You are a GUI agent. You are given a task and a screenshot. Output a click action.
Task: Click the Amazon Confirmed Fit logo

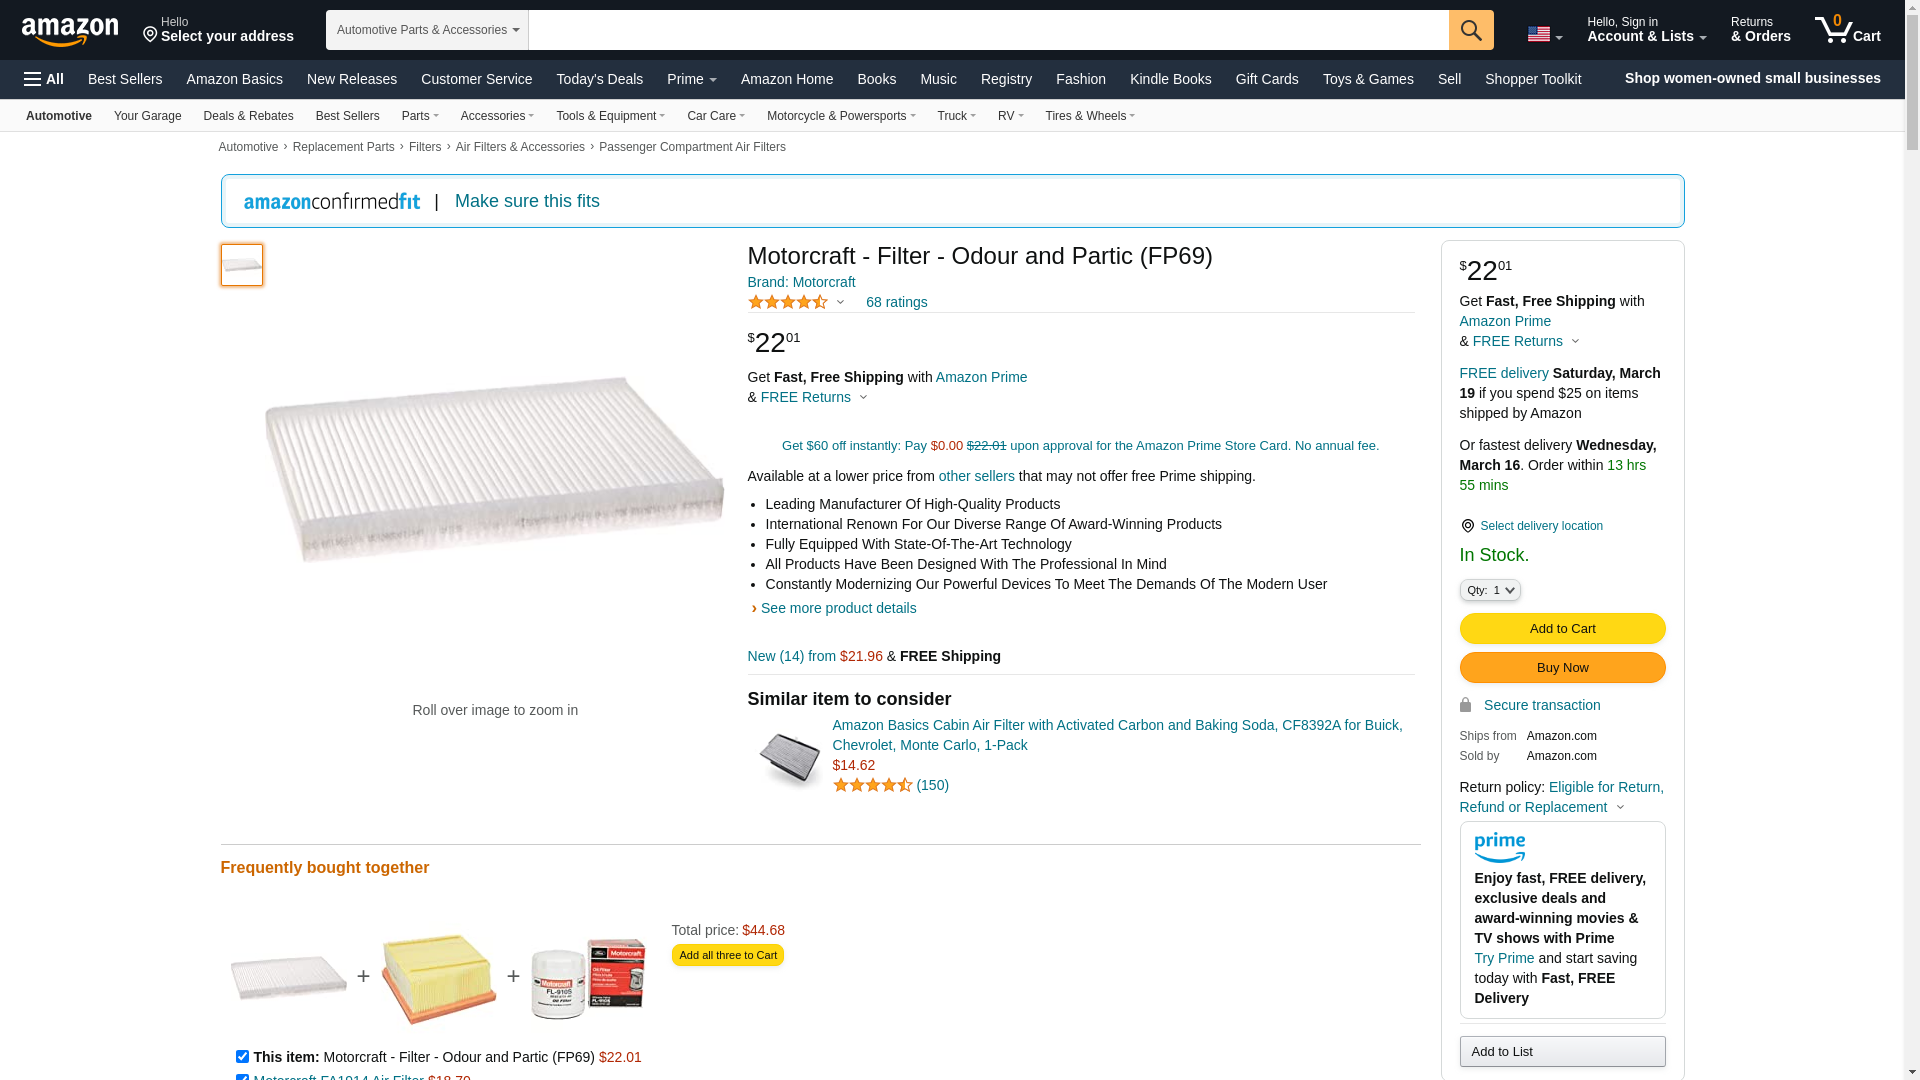332,202
